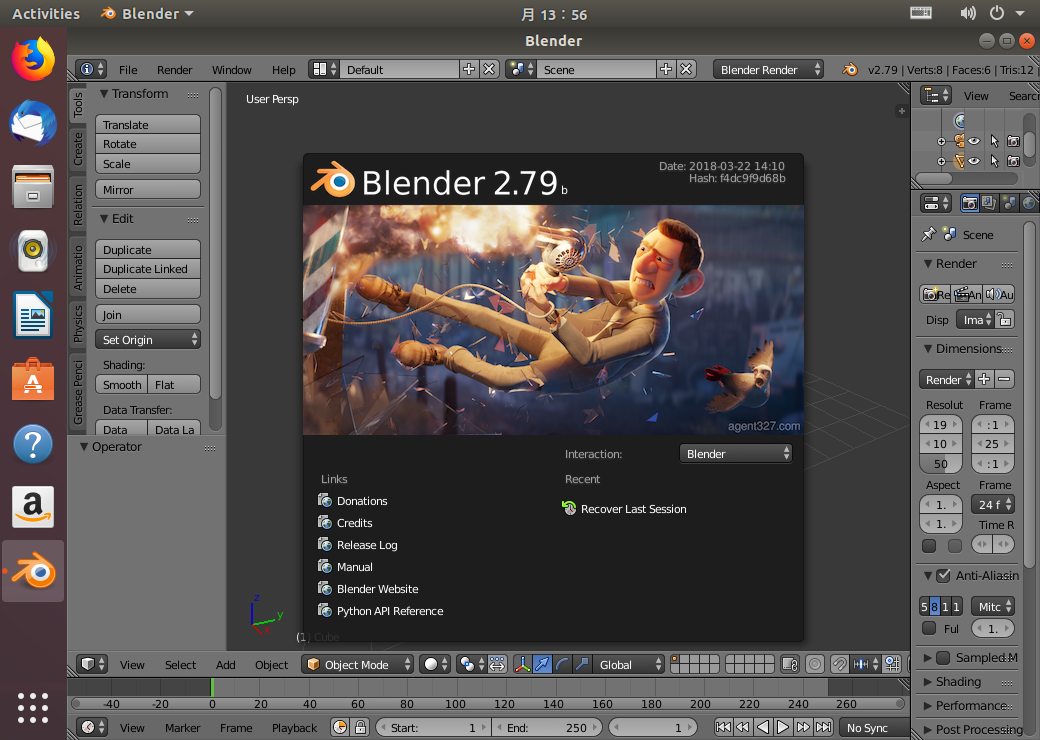Image resolution: width=1040 pixels, height=740 pixels.
Task: Hide the Camera row with its eye icon
Action: coord(974,141)
